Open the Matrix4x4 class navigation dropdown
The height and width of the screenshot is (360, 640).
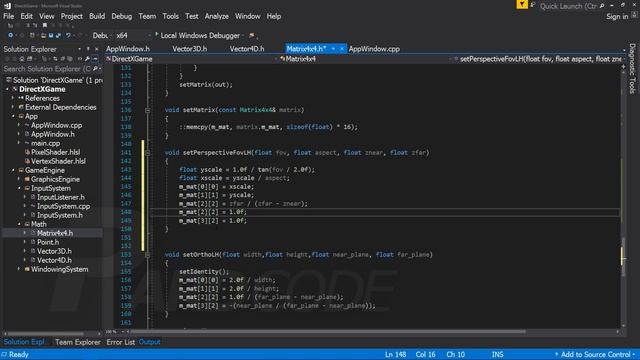click(366, 59)
